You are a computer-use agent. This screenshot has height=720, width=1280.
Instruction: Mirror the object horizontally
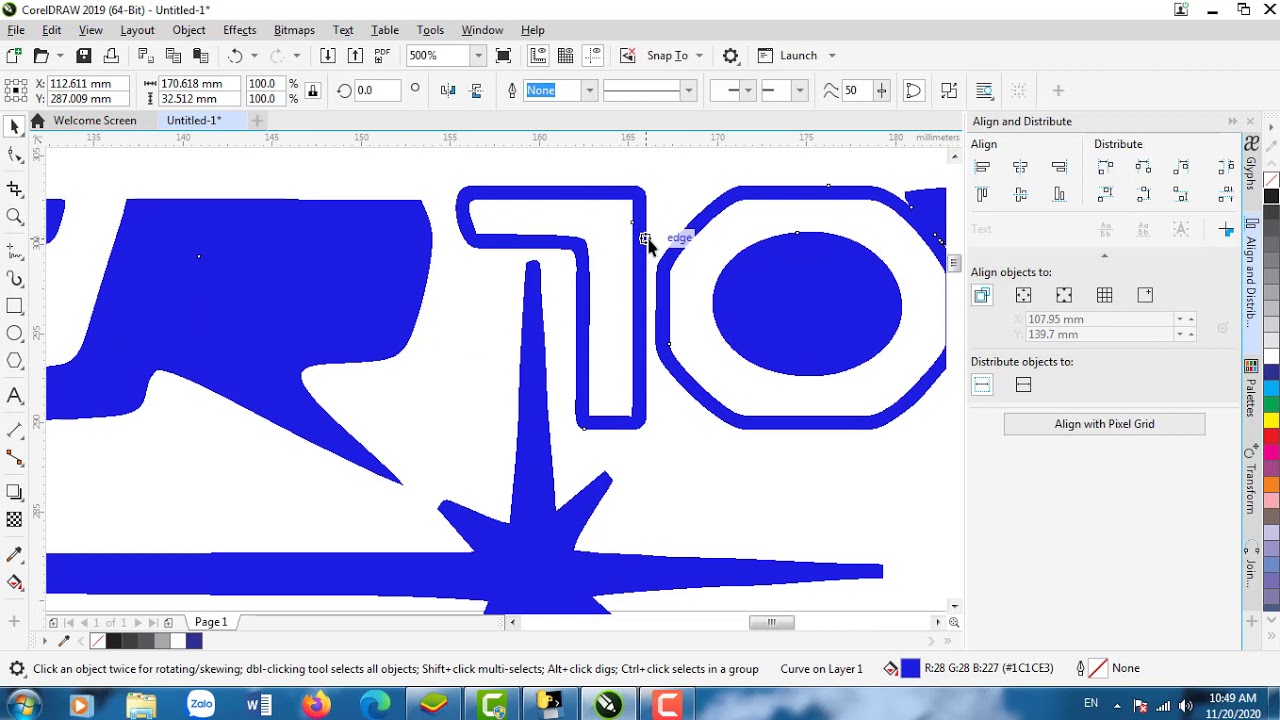click(448, 91)
